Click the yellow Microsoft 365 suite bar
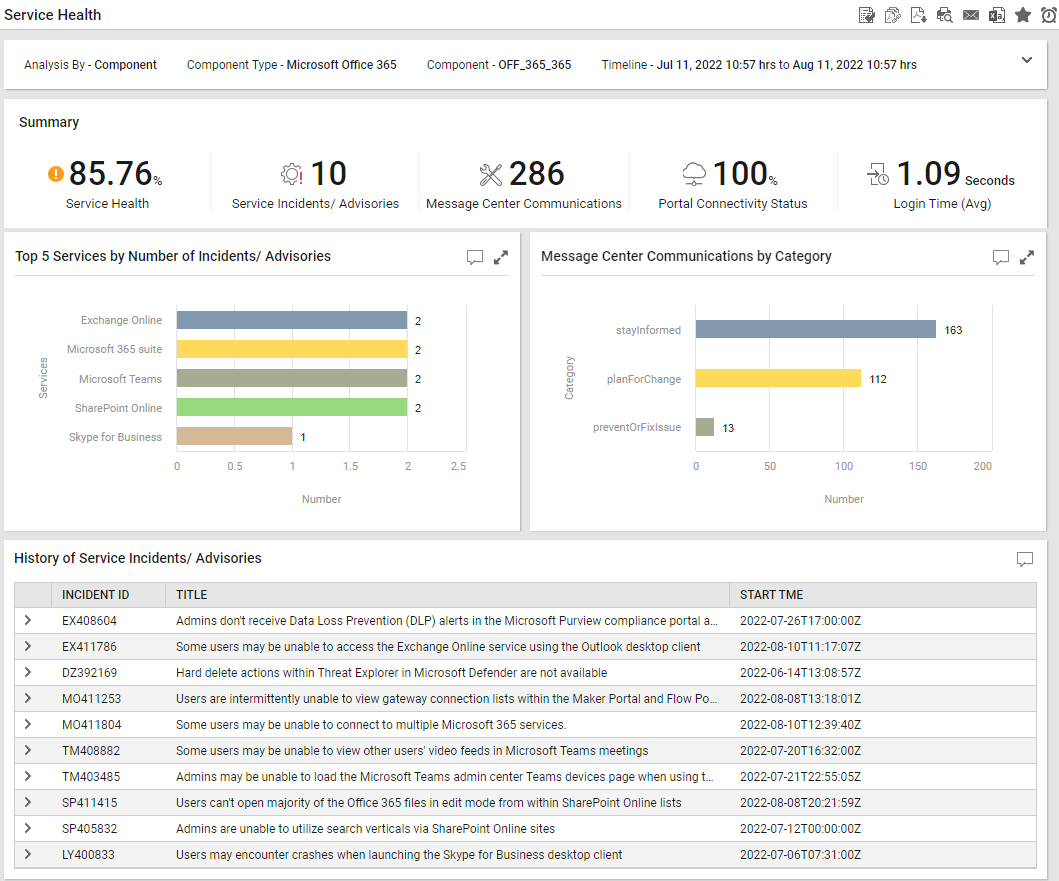1059x881 pixels. click(x=292, y=349)
